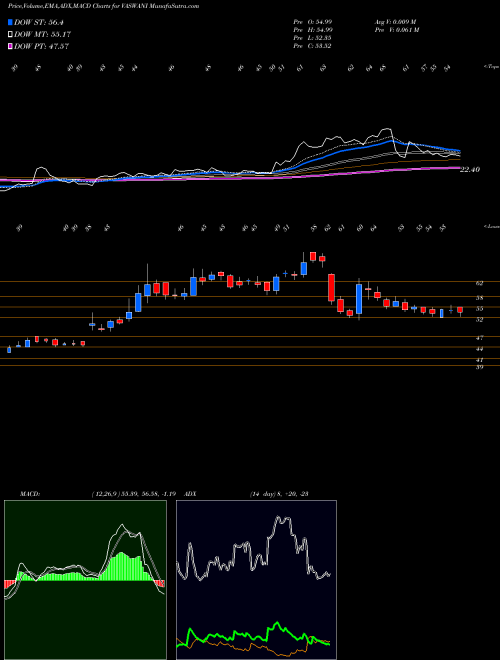This screenshot has height=660, width=500.
Task: Click the ADX (14 day) values text
Action: (279, 494)
